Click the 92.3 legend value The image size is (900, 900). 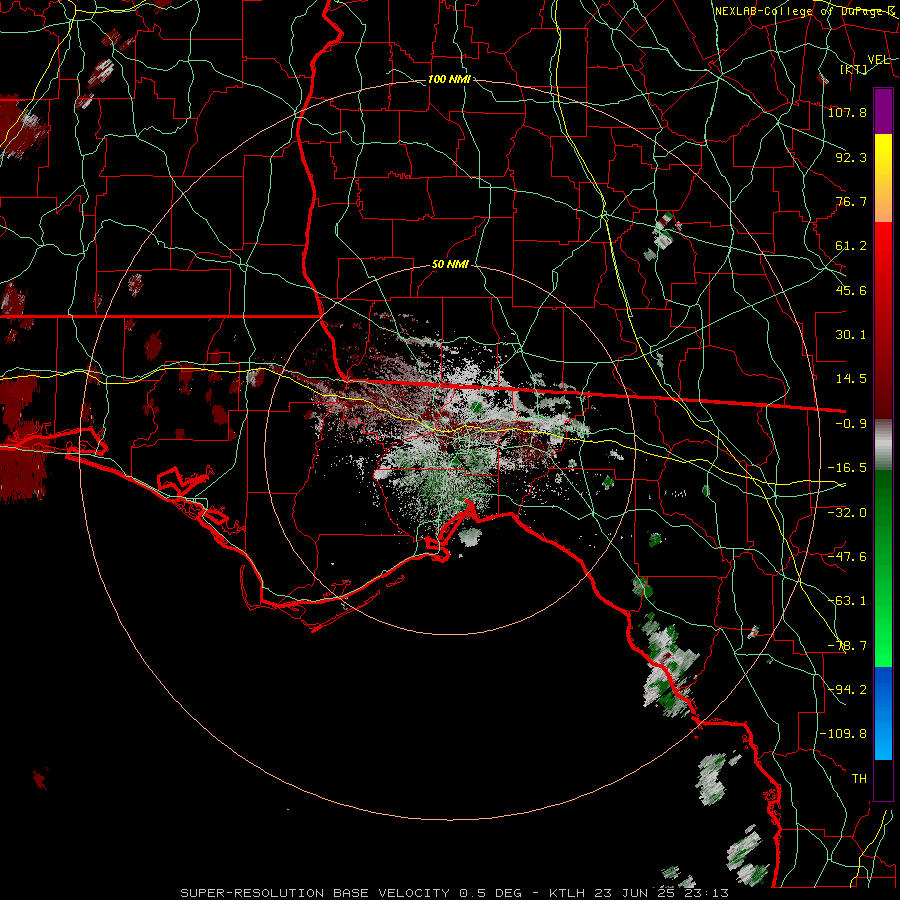(x=851, y=157)
